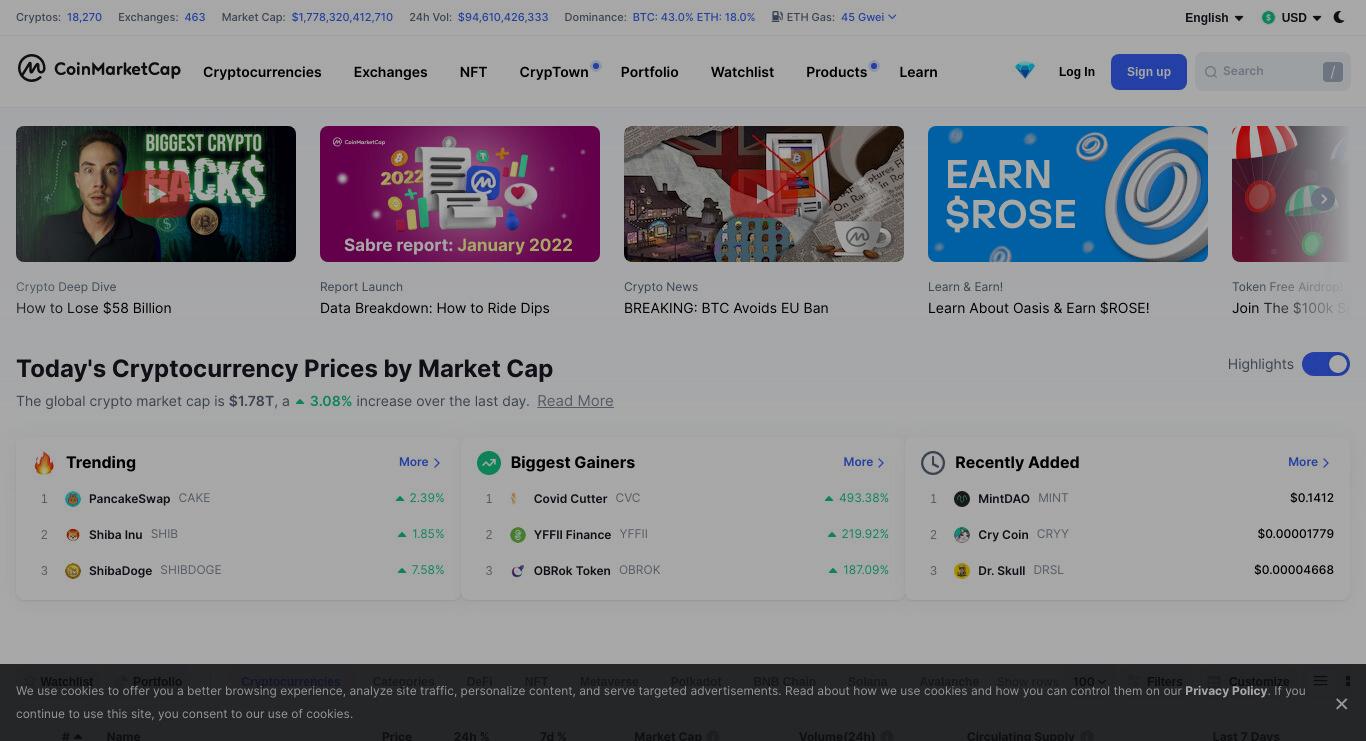Open the NFT menu item
1366x741 pixels.
pos(473,72)
